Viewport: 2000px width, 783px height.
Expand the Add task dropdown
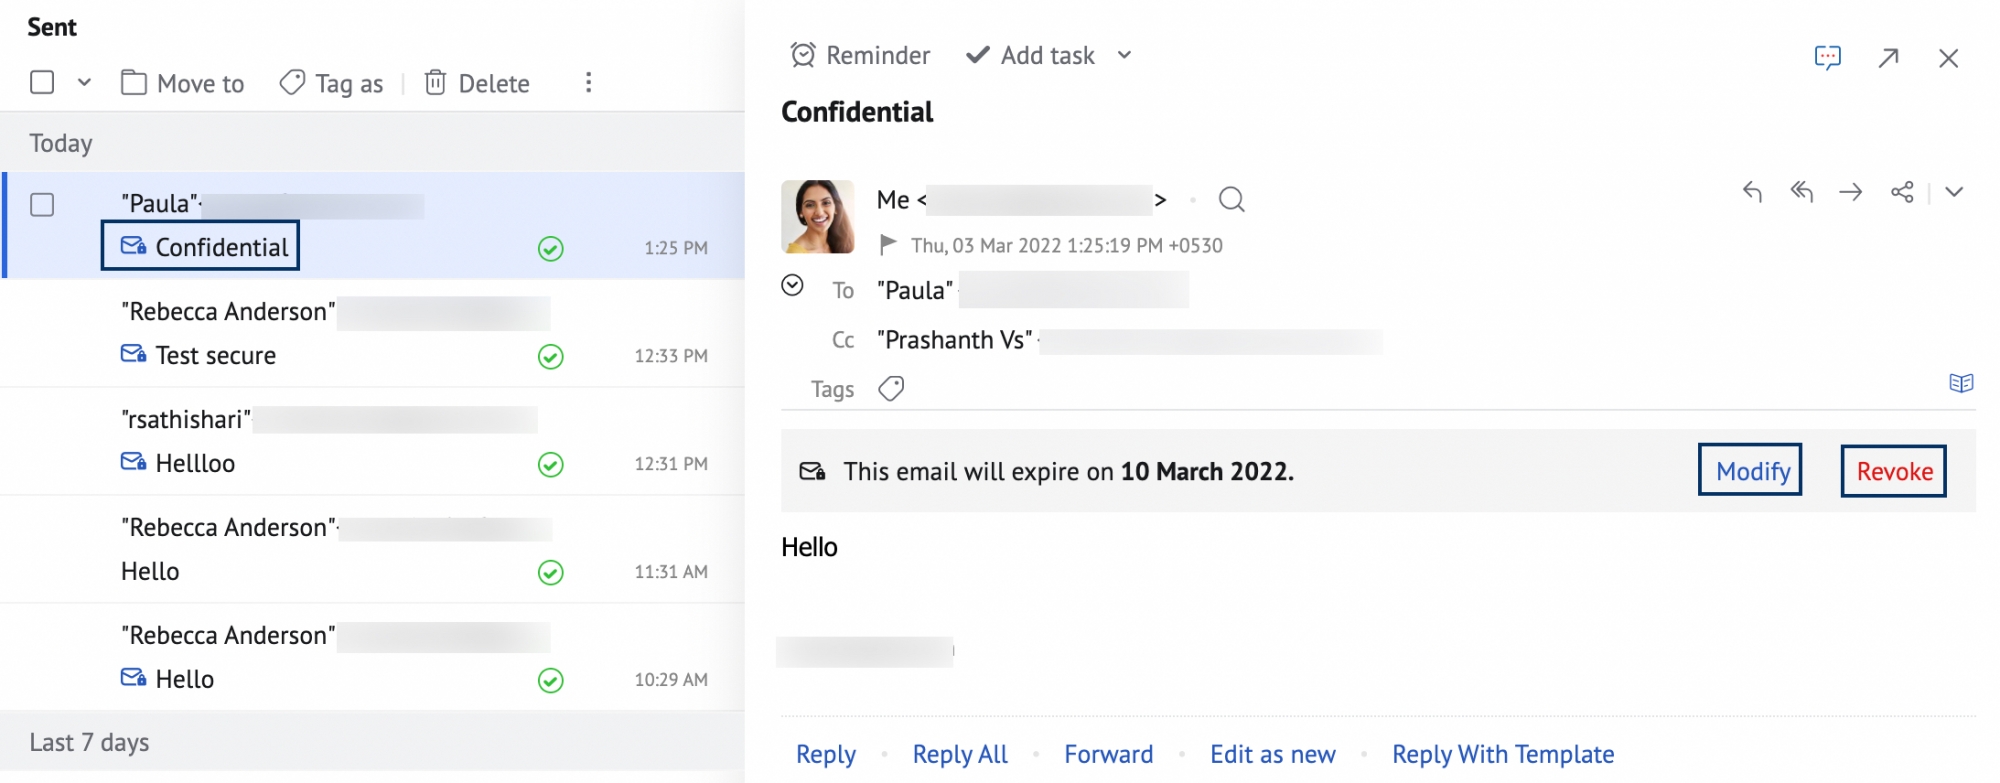tap(1124, 55)
